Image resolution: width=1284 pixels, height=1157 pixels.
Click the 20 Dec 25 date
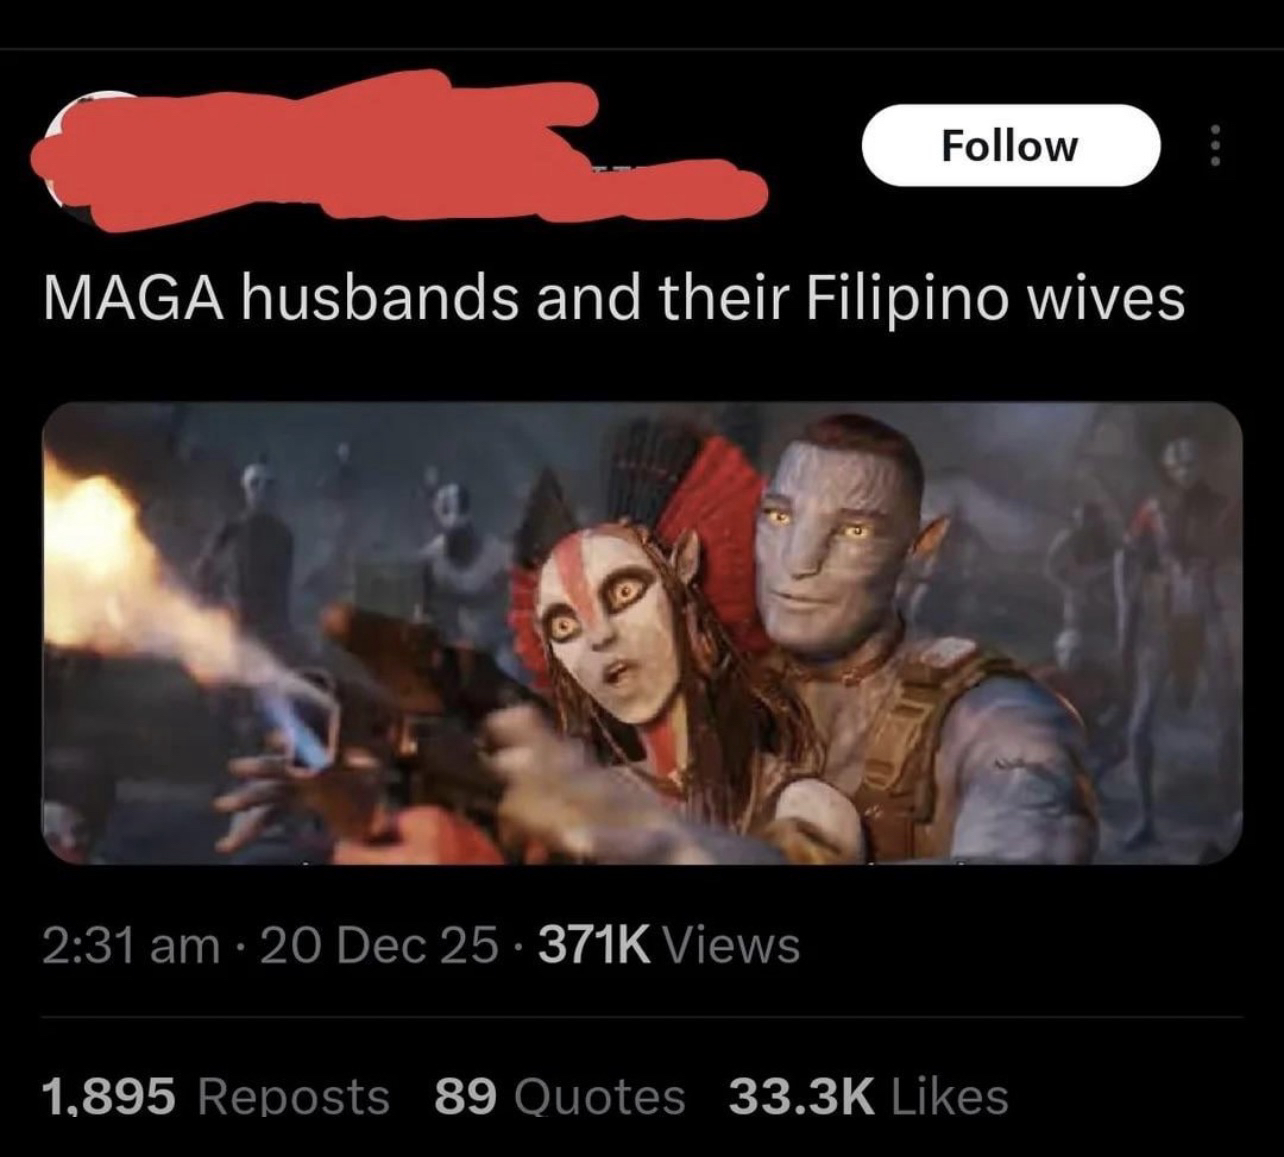[378, 944]
